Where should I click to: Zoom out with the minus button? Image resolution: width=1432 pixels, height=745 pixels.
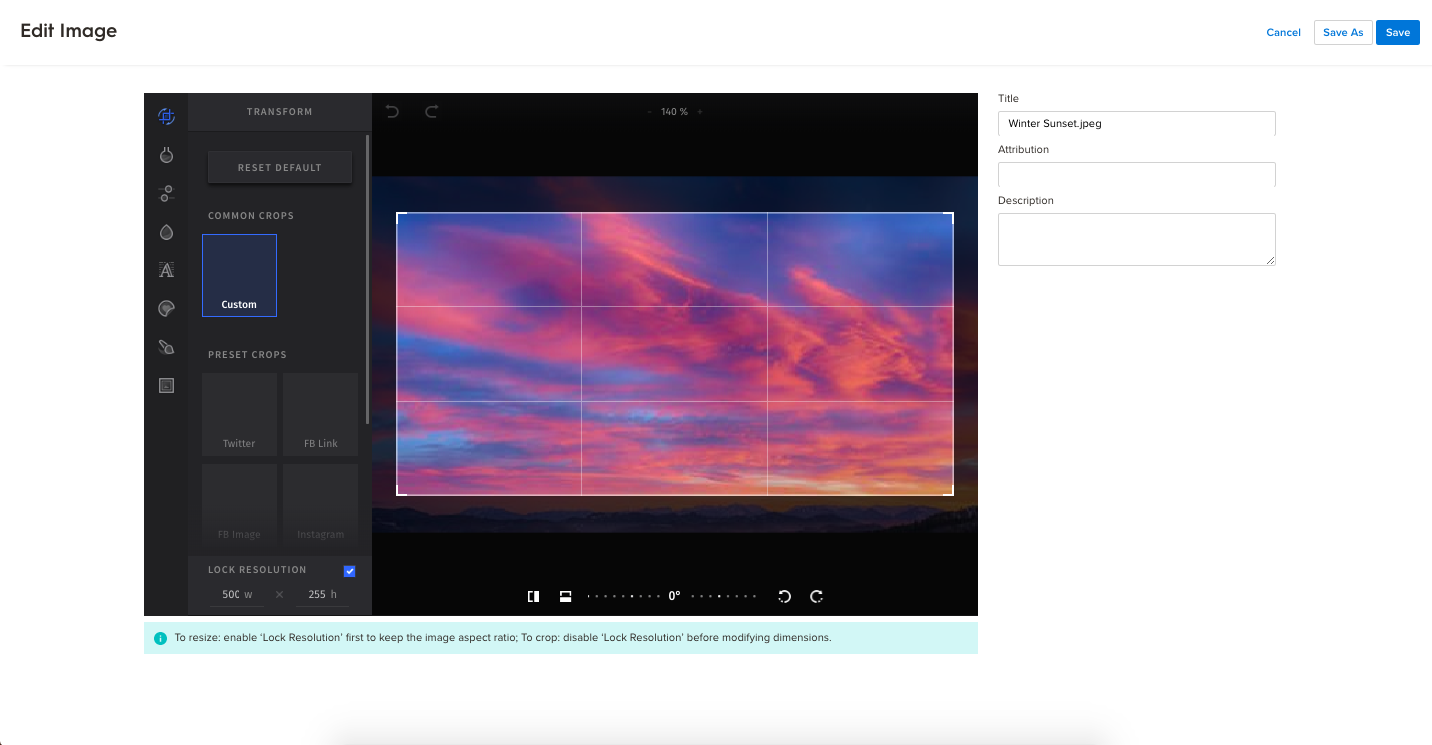pos(650,112)
